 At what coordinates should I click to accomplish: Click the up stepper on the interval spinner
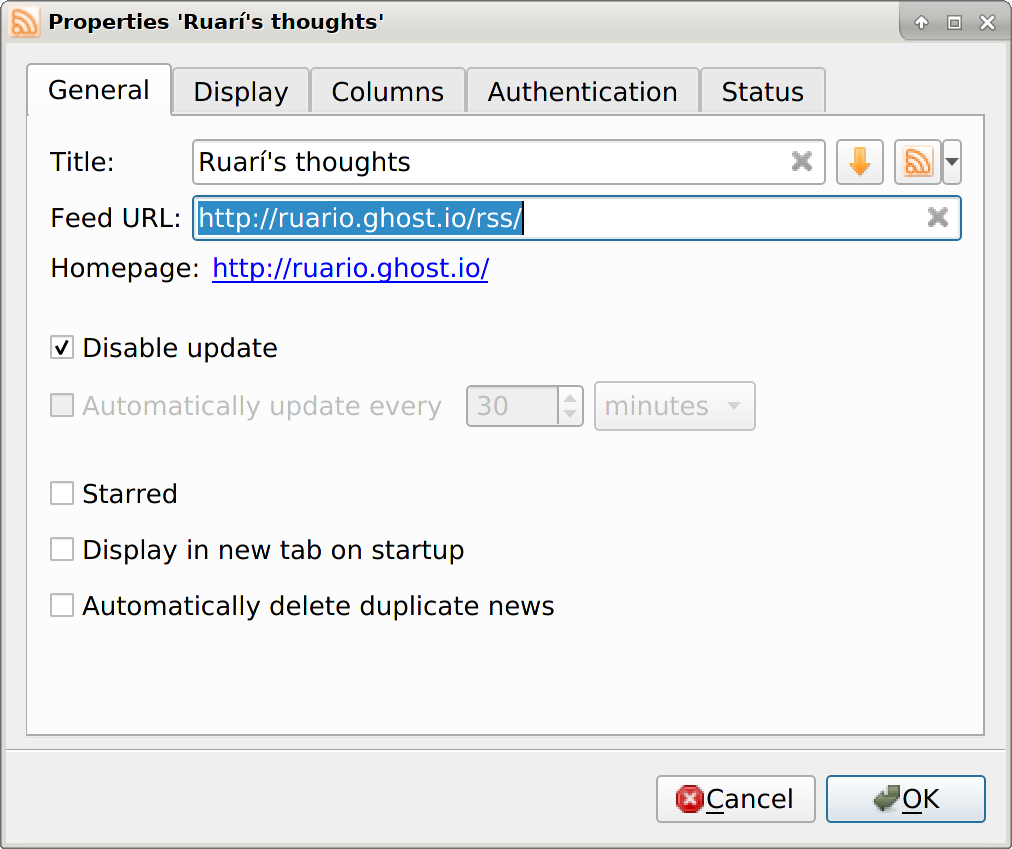coord(570,398)
